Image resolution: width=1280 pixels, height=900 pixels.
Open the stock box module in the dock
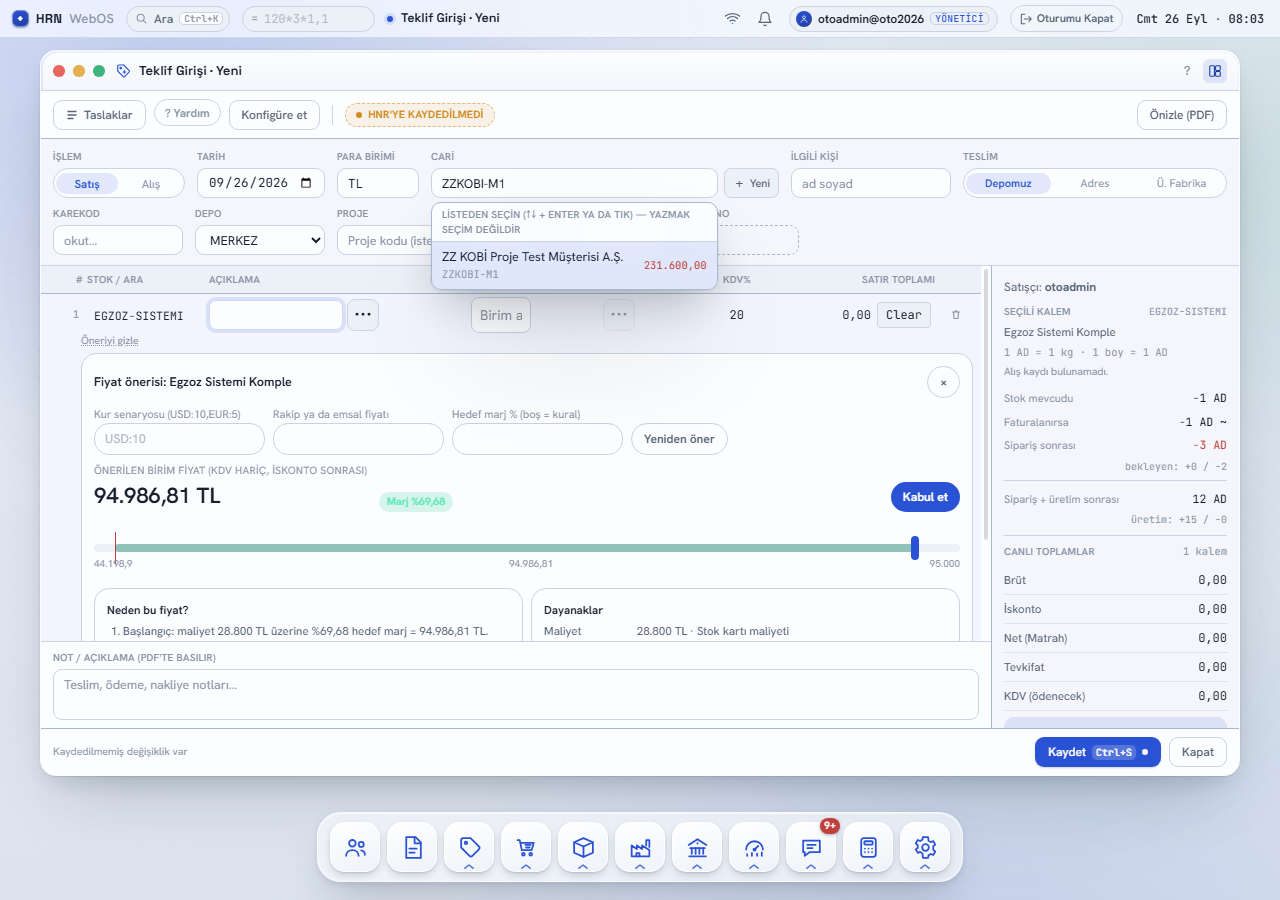pos(583,848)
